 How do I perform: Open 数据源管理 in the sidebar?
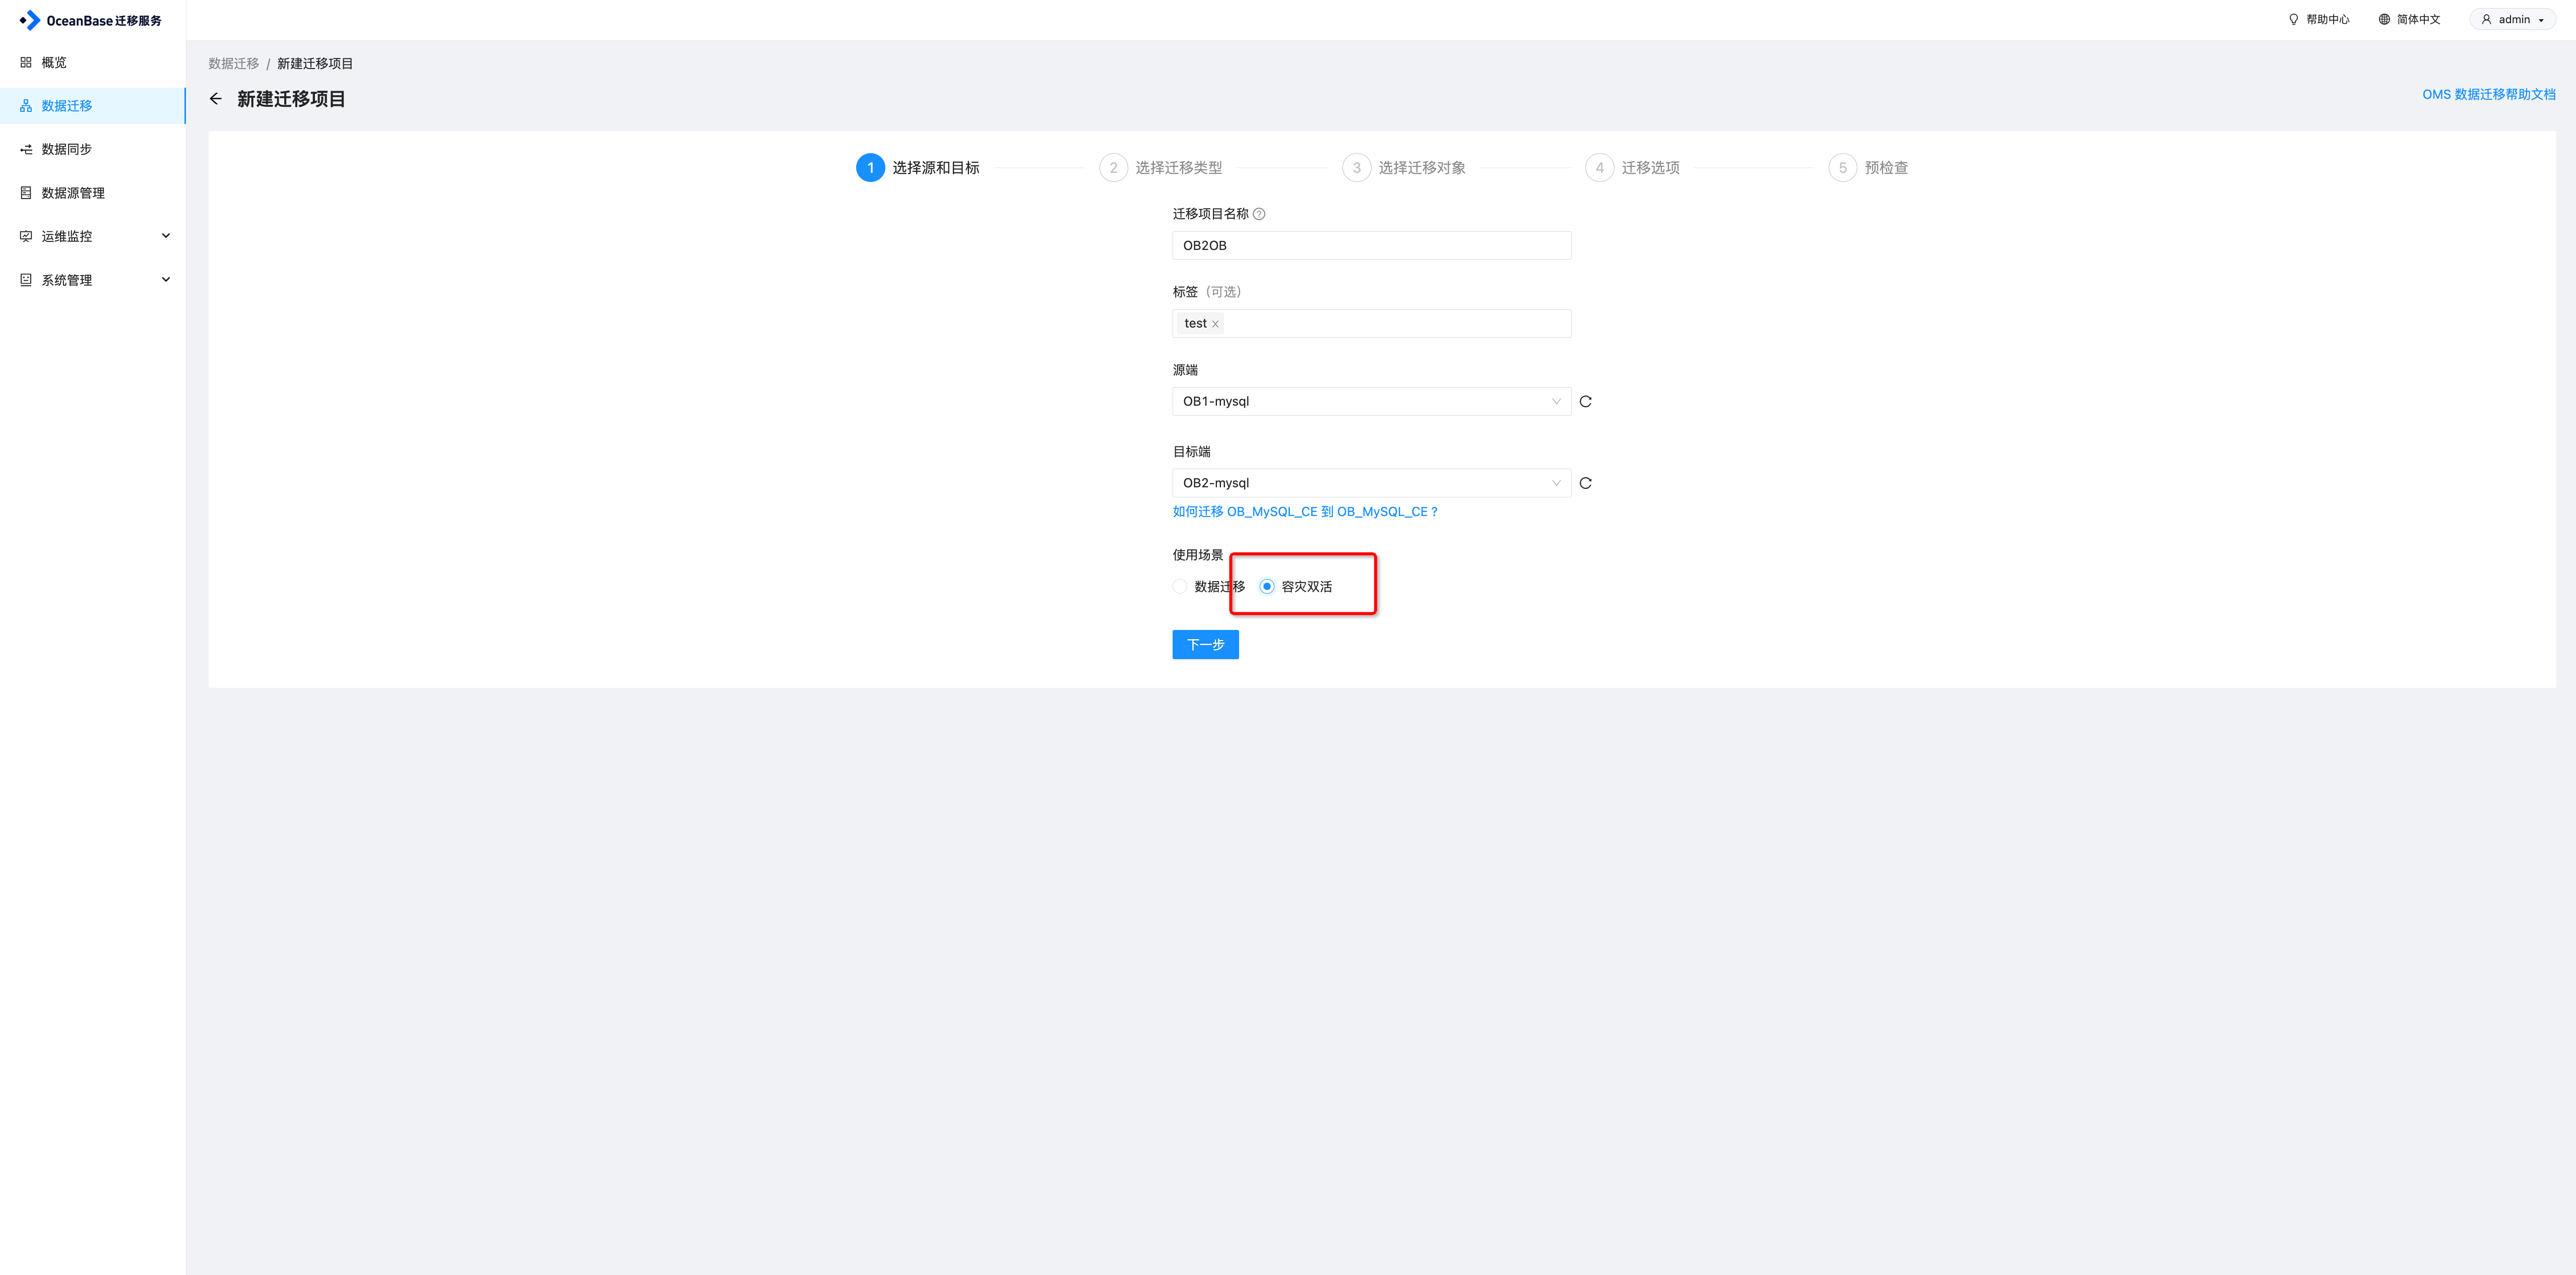pos(73,193)
